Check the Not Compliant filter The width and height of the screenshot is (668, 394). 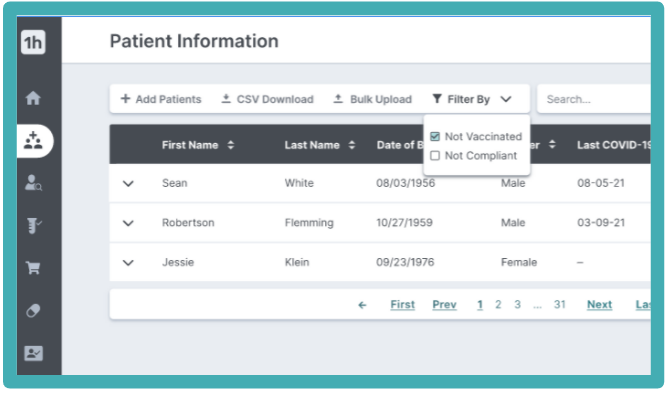(435, 155)
